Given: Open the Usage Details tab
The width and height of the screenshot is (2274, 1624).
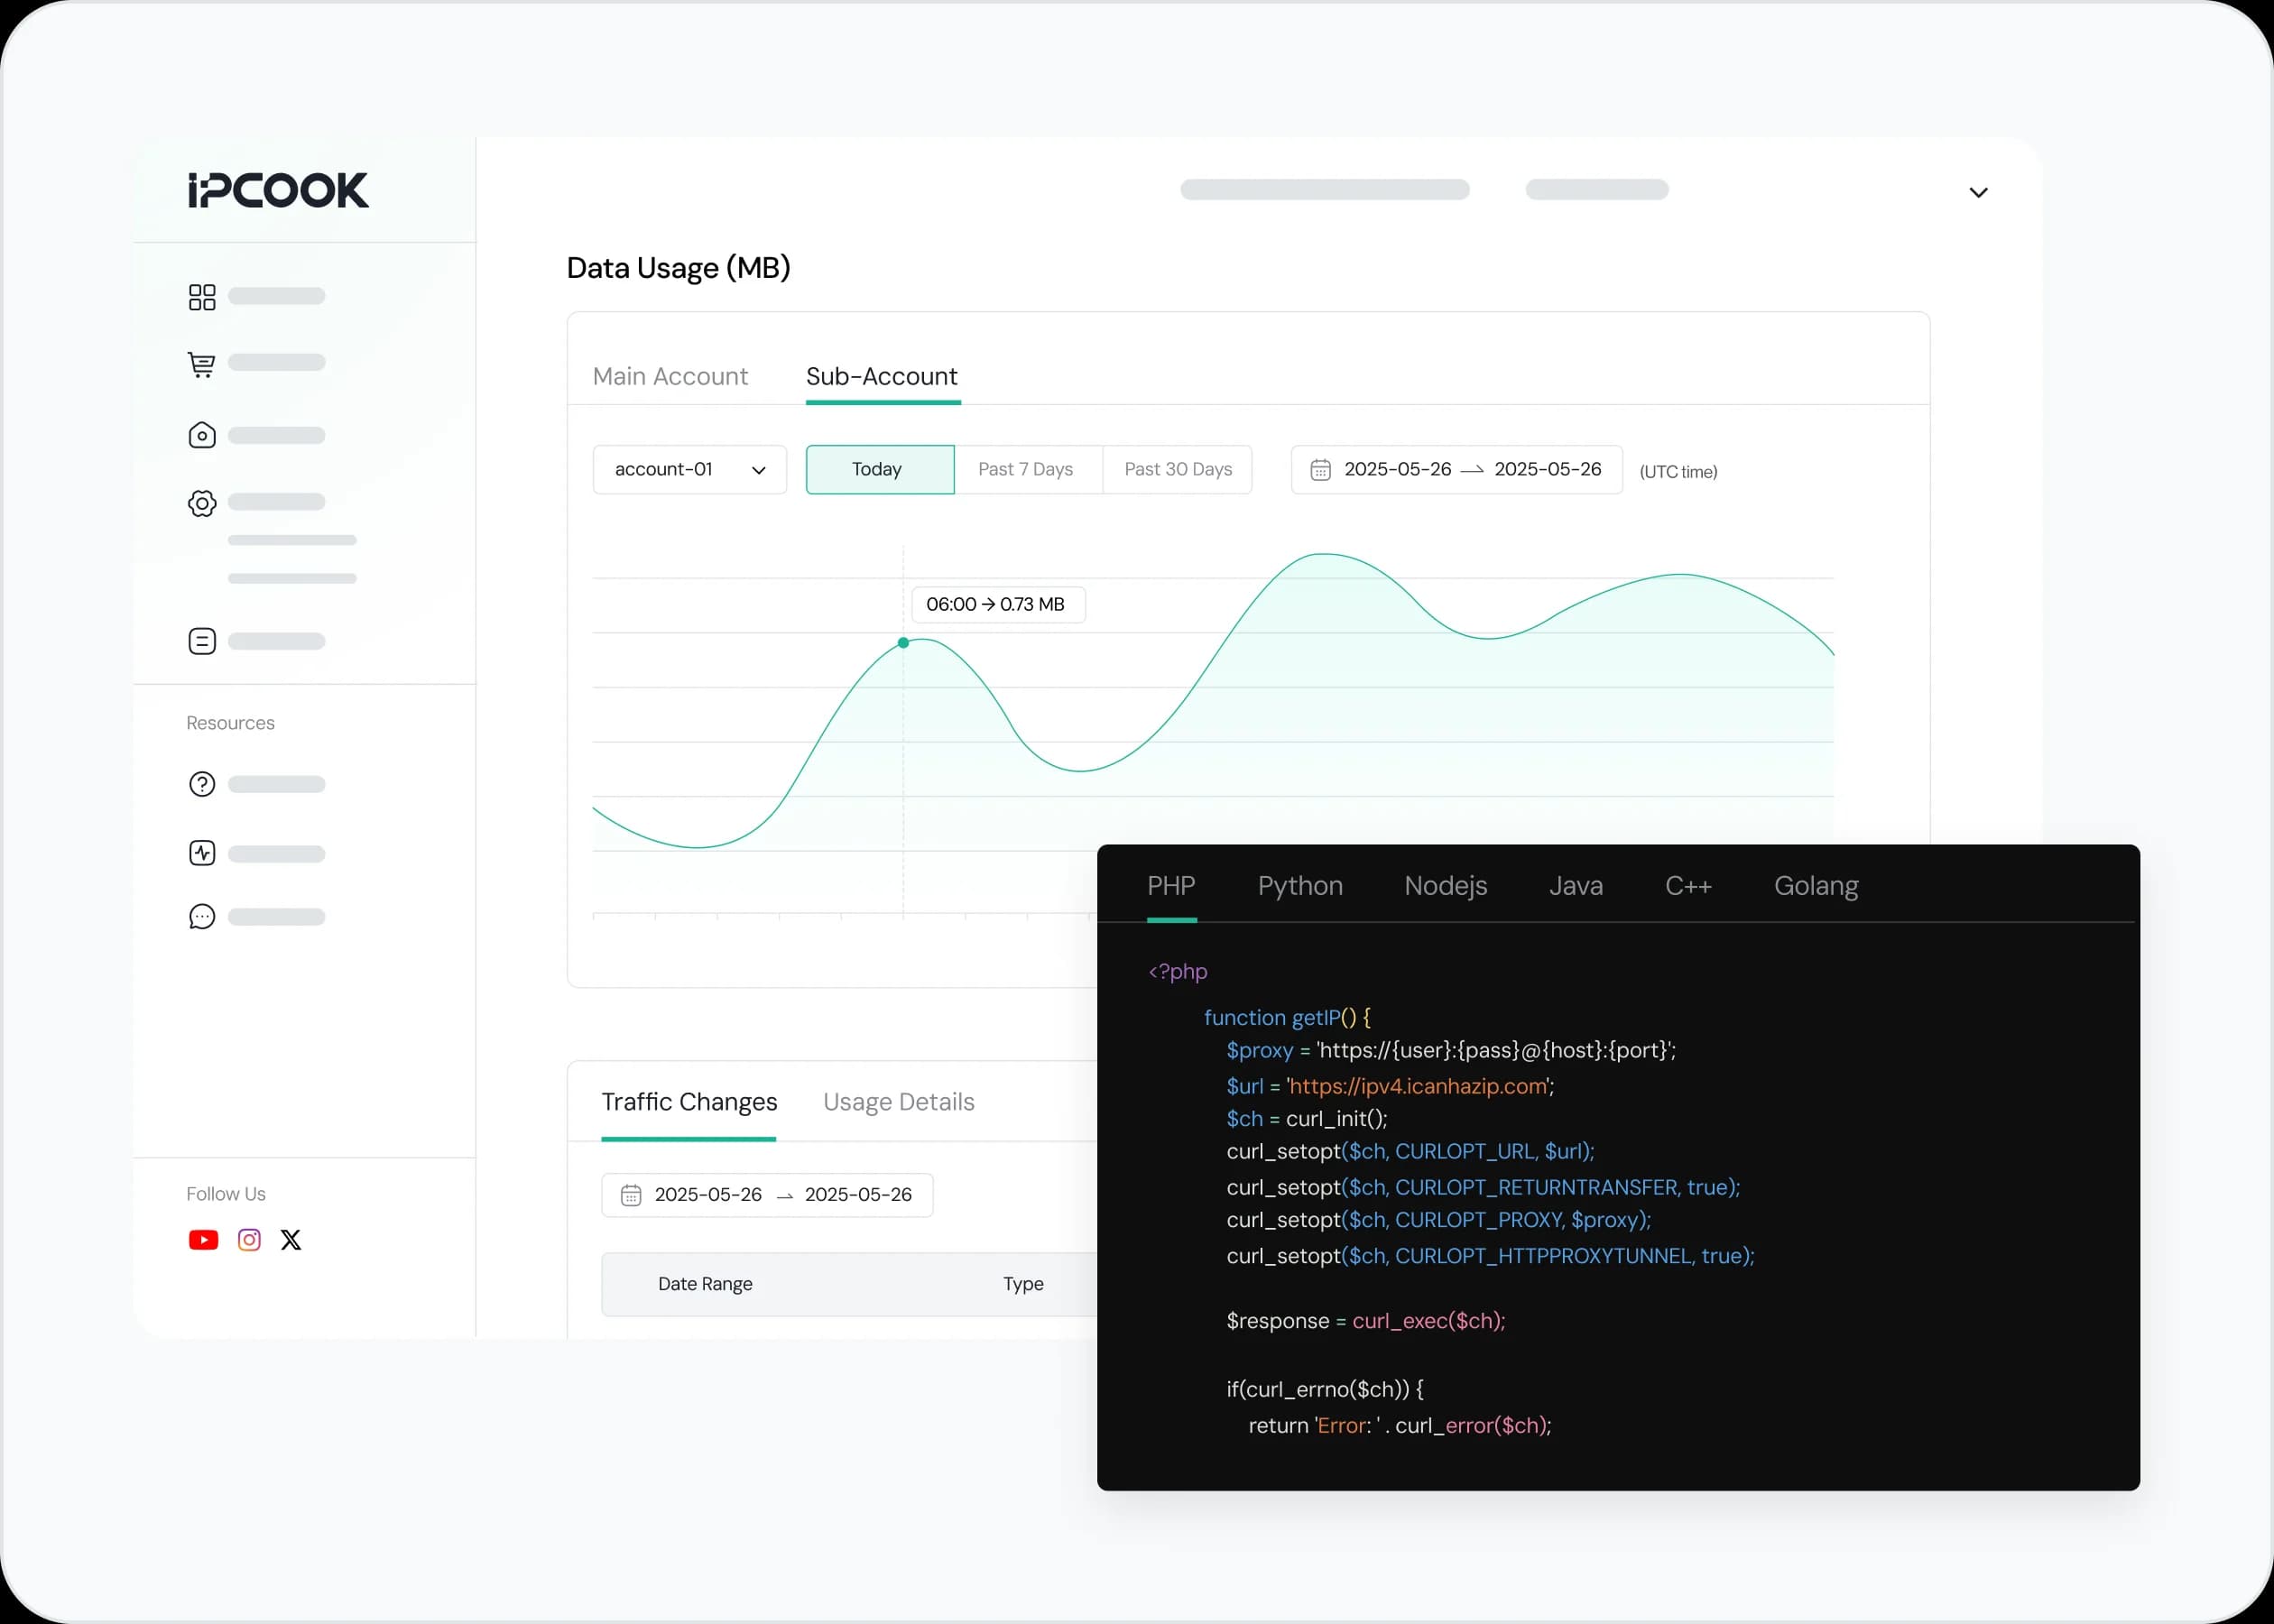Looking at the screenshot, I should (x=898, y=1102).
